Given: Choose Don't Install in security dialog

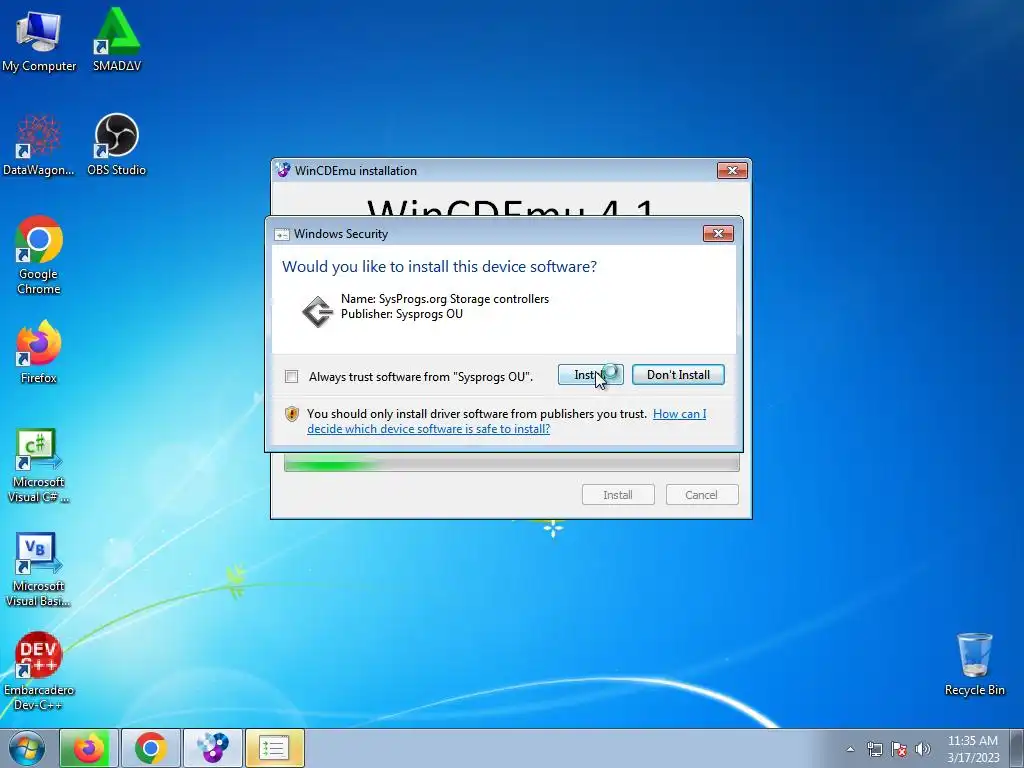Looking at the screenshot, I should tap(678, 375).
